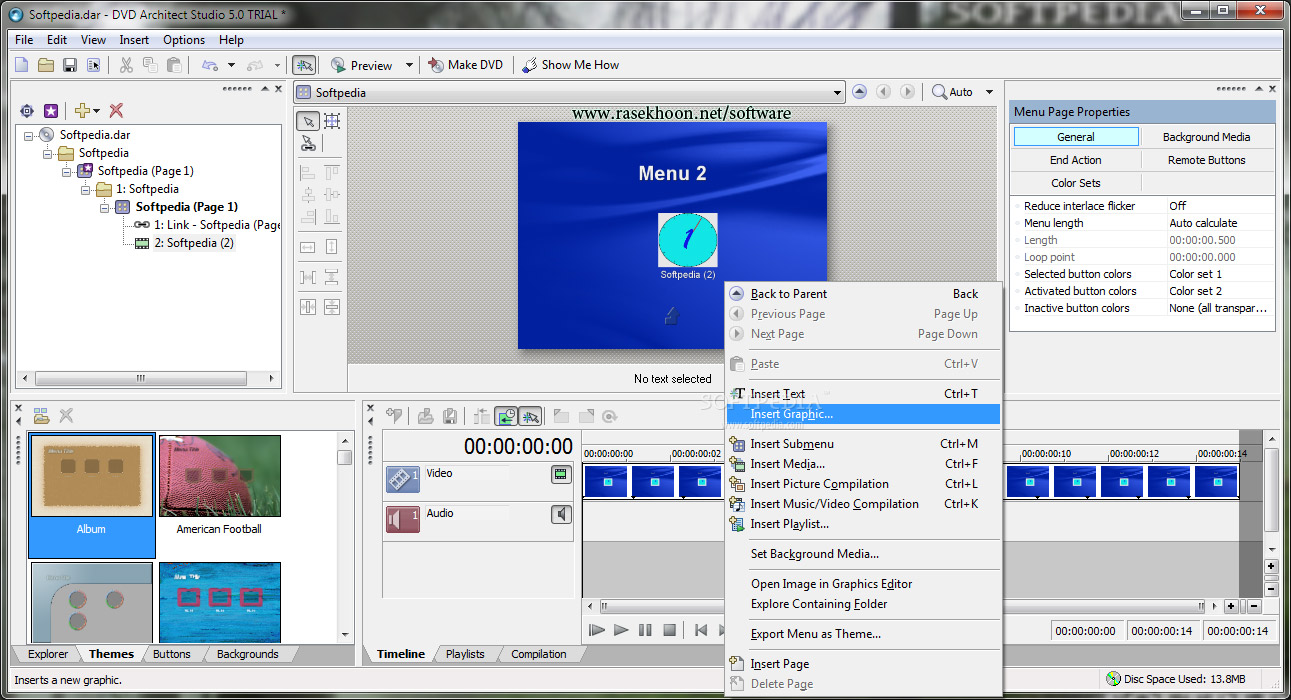Viewport: 1291px width, 700px height.
Task: Open the Show Me How tutorial
Action: [x=570, y=65]
